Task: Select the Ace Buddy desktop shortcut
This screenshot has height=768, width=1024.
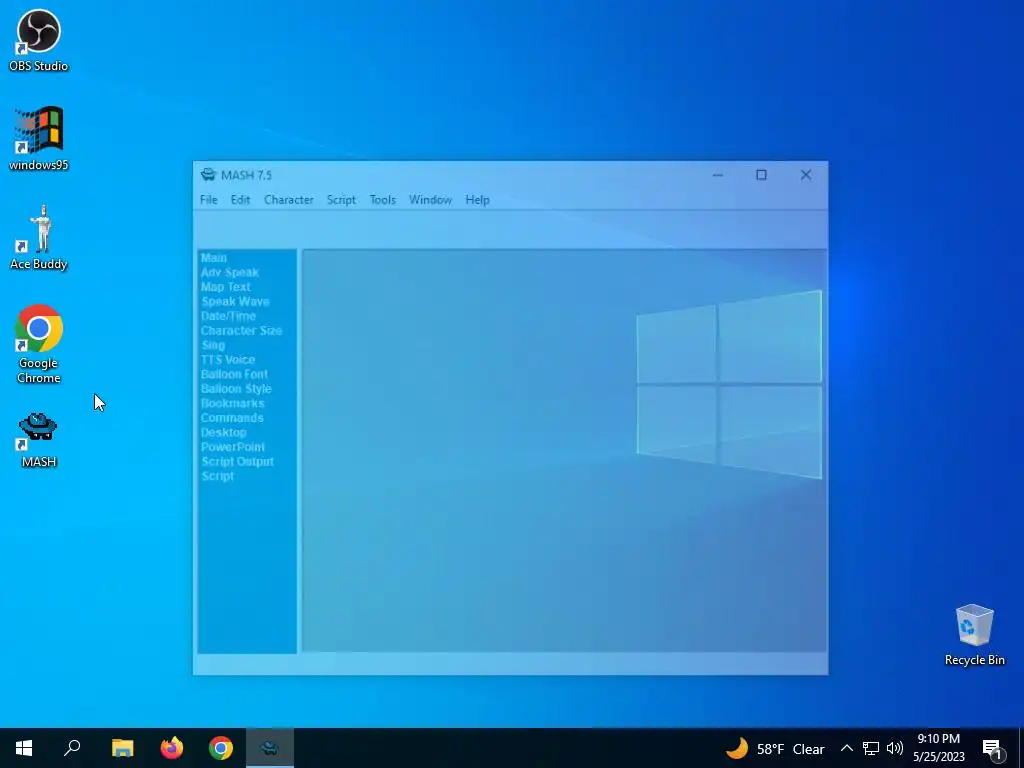Action: 39,238
